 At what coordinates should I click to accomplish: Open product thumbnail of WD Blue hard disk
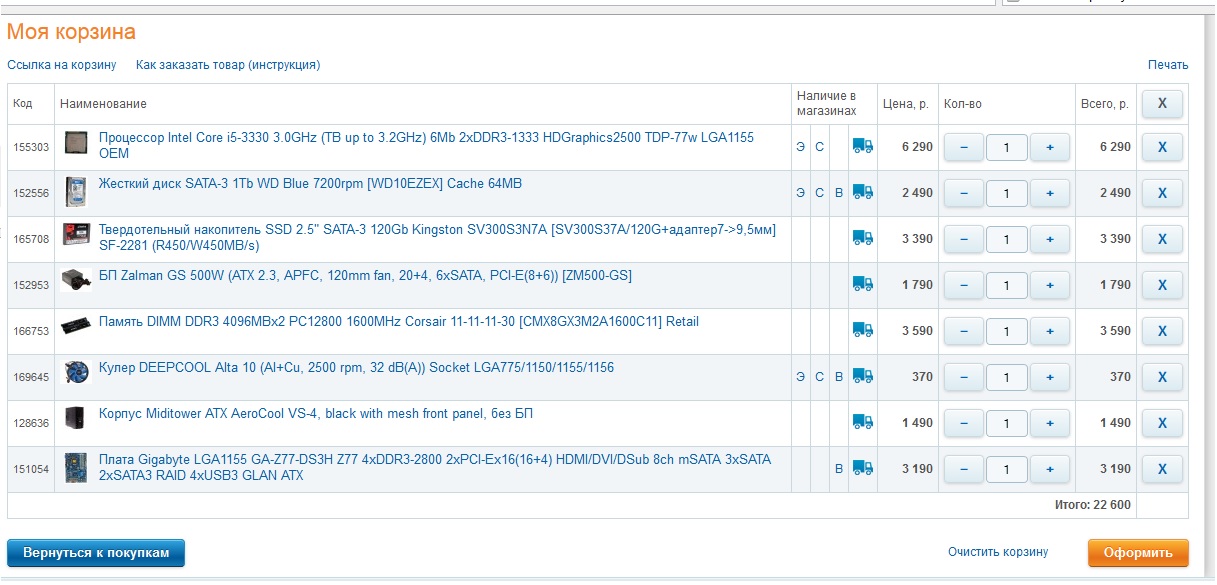[x=75, y=192]
